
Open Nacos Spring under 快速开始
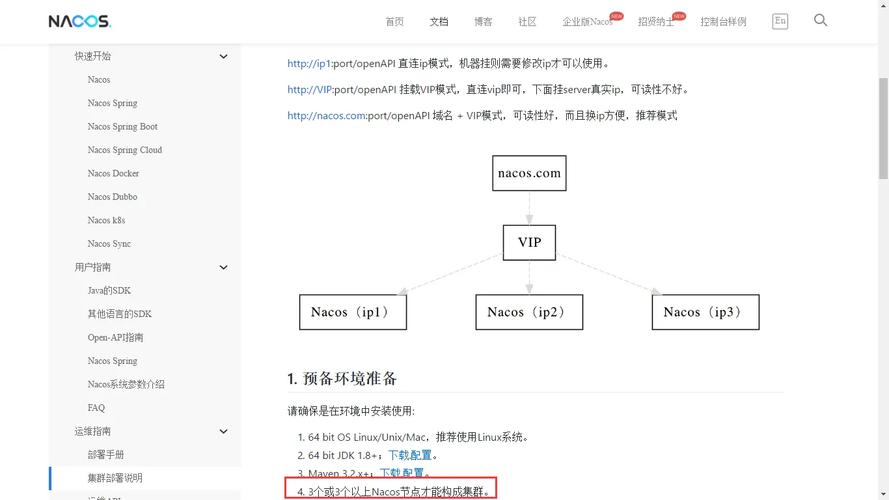point(112,103)
